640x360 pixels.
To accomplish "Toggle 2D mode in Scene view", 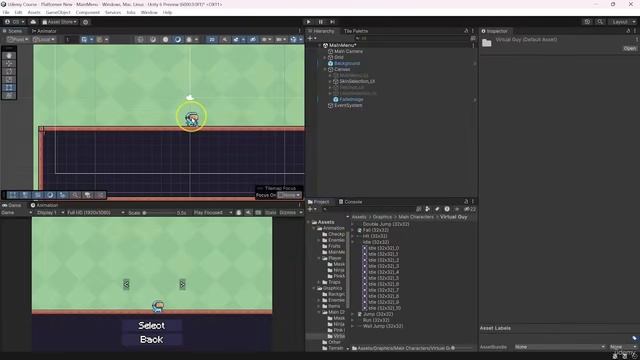I will click(x=211, y=40).
